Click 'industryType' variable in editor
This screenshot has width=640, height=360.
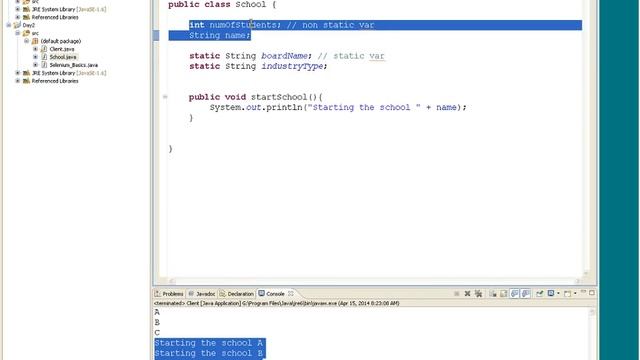point(292,66)
